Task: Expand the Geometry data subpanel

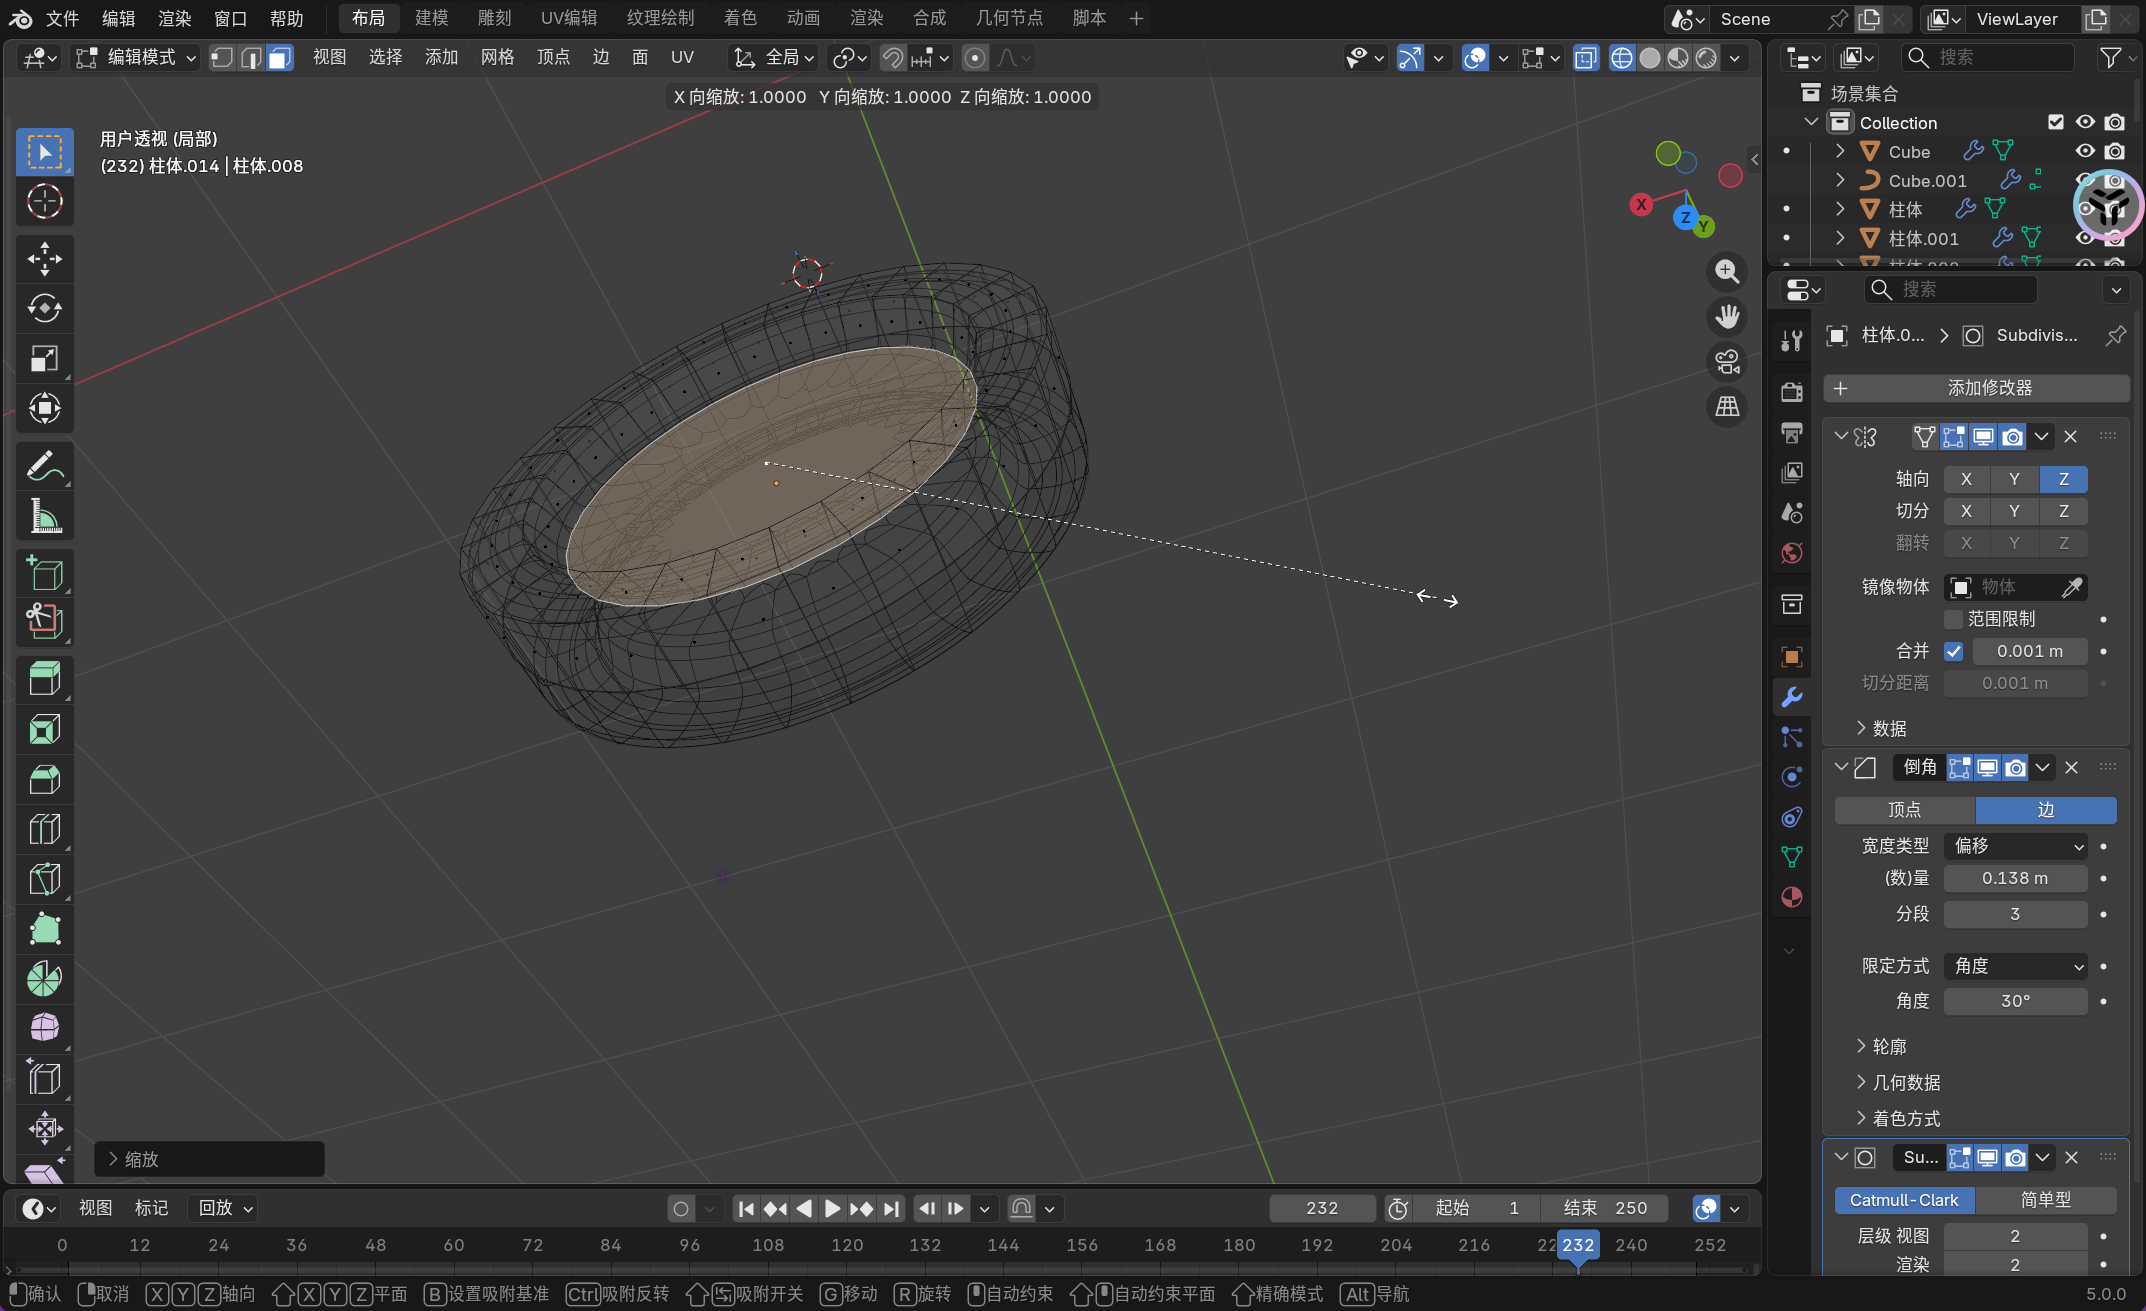Action: click(1905, 1082)
